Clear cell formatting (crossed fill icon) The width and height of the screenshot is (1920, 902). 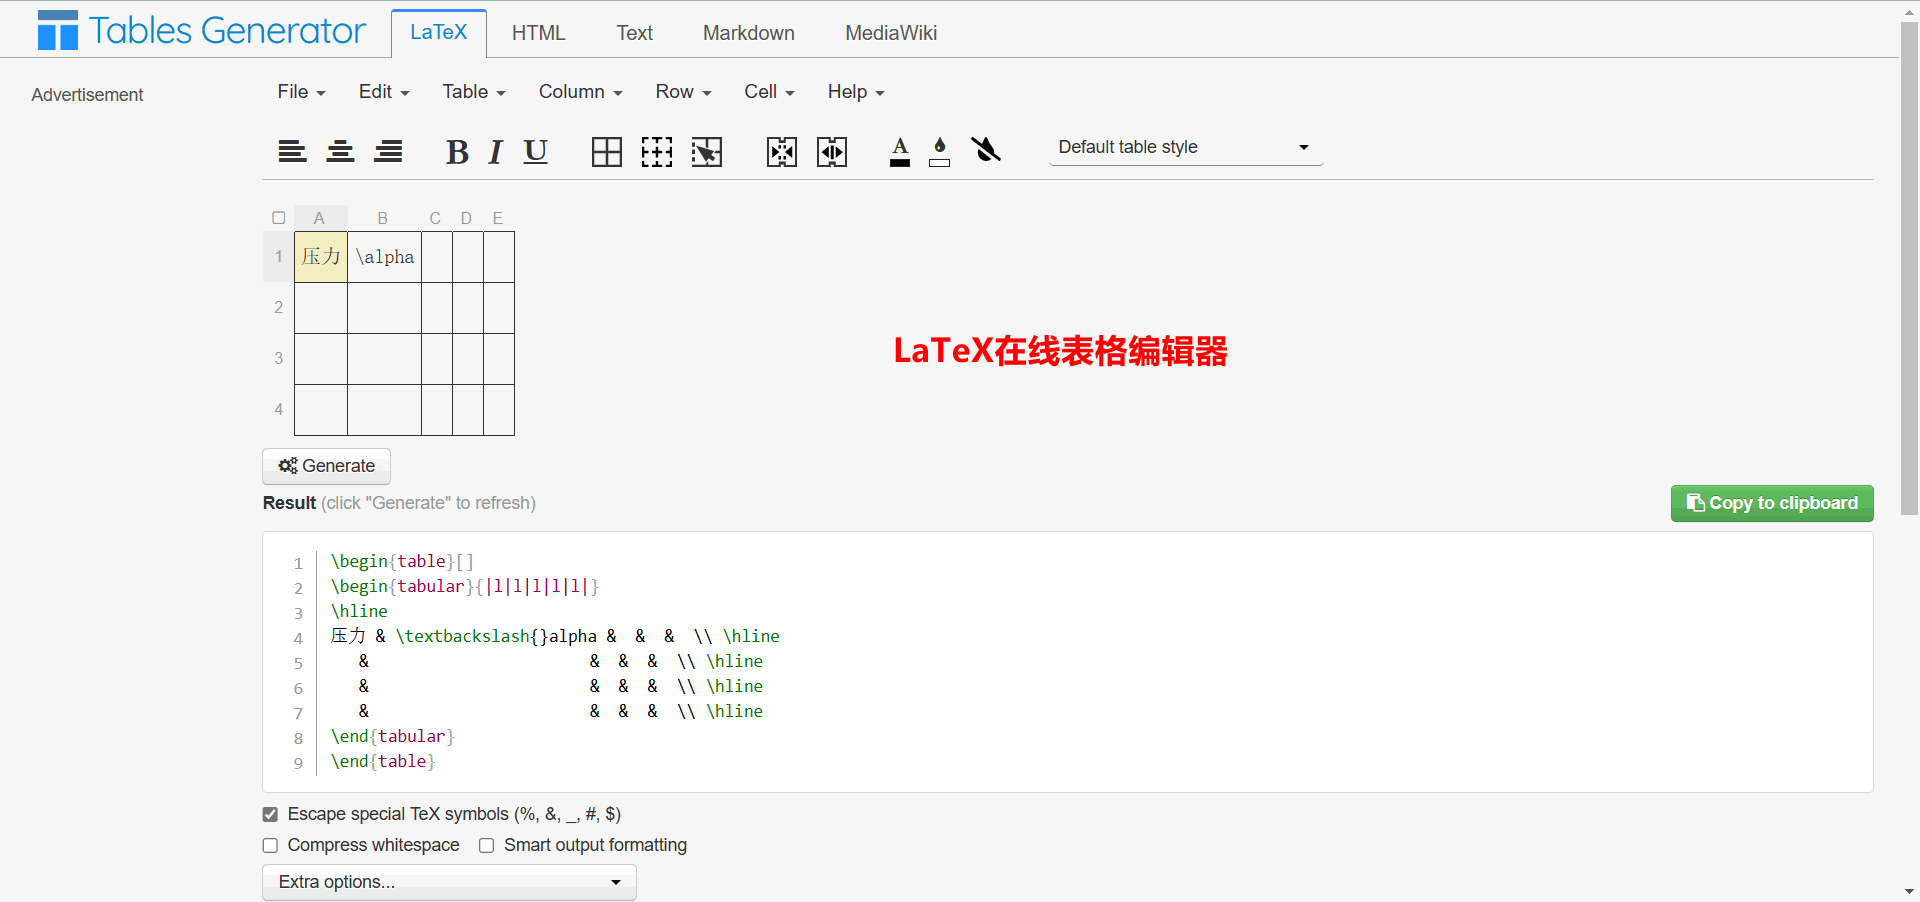tap(986, 150)
